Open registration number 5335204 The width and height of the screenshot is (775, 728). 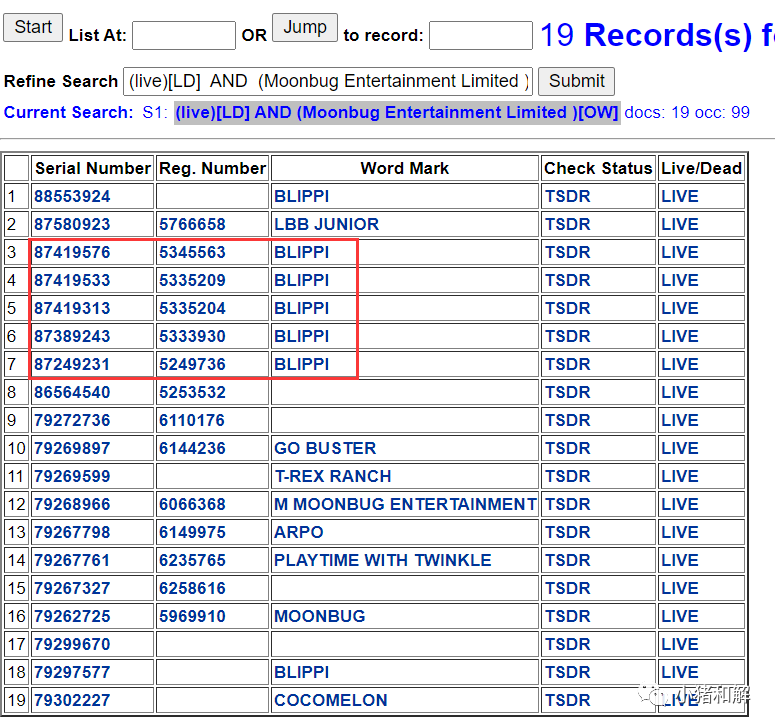[192, 308]
